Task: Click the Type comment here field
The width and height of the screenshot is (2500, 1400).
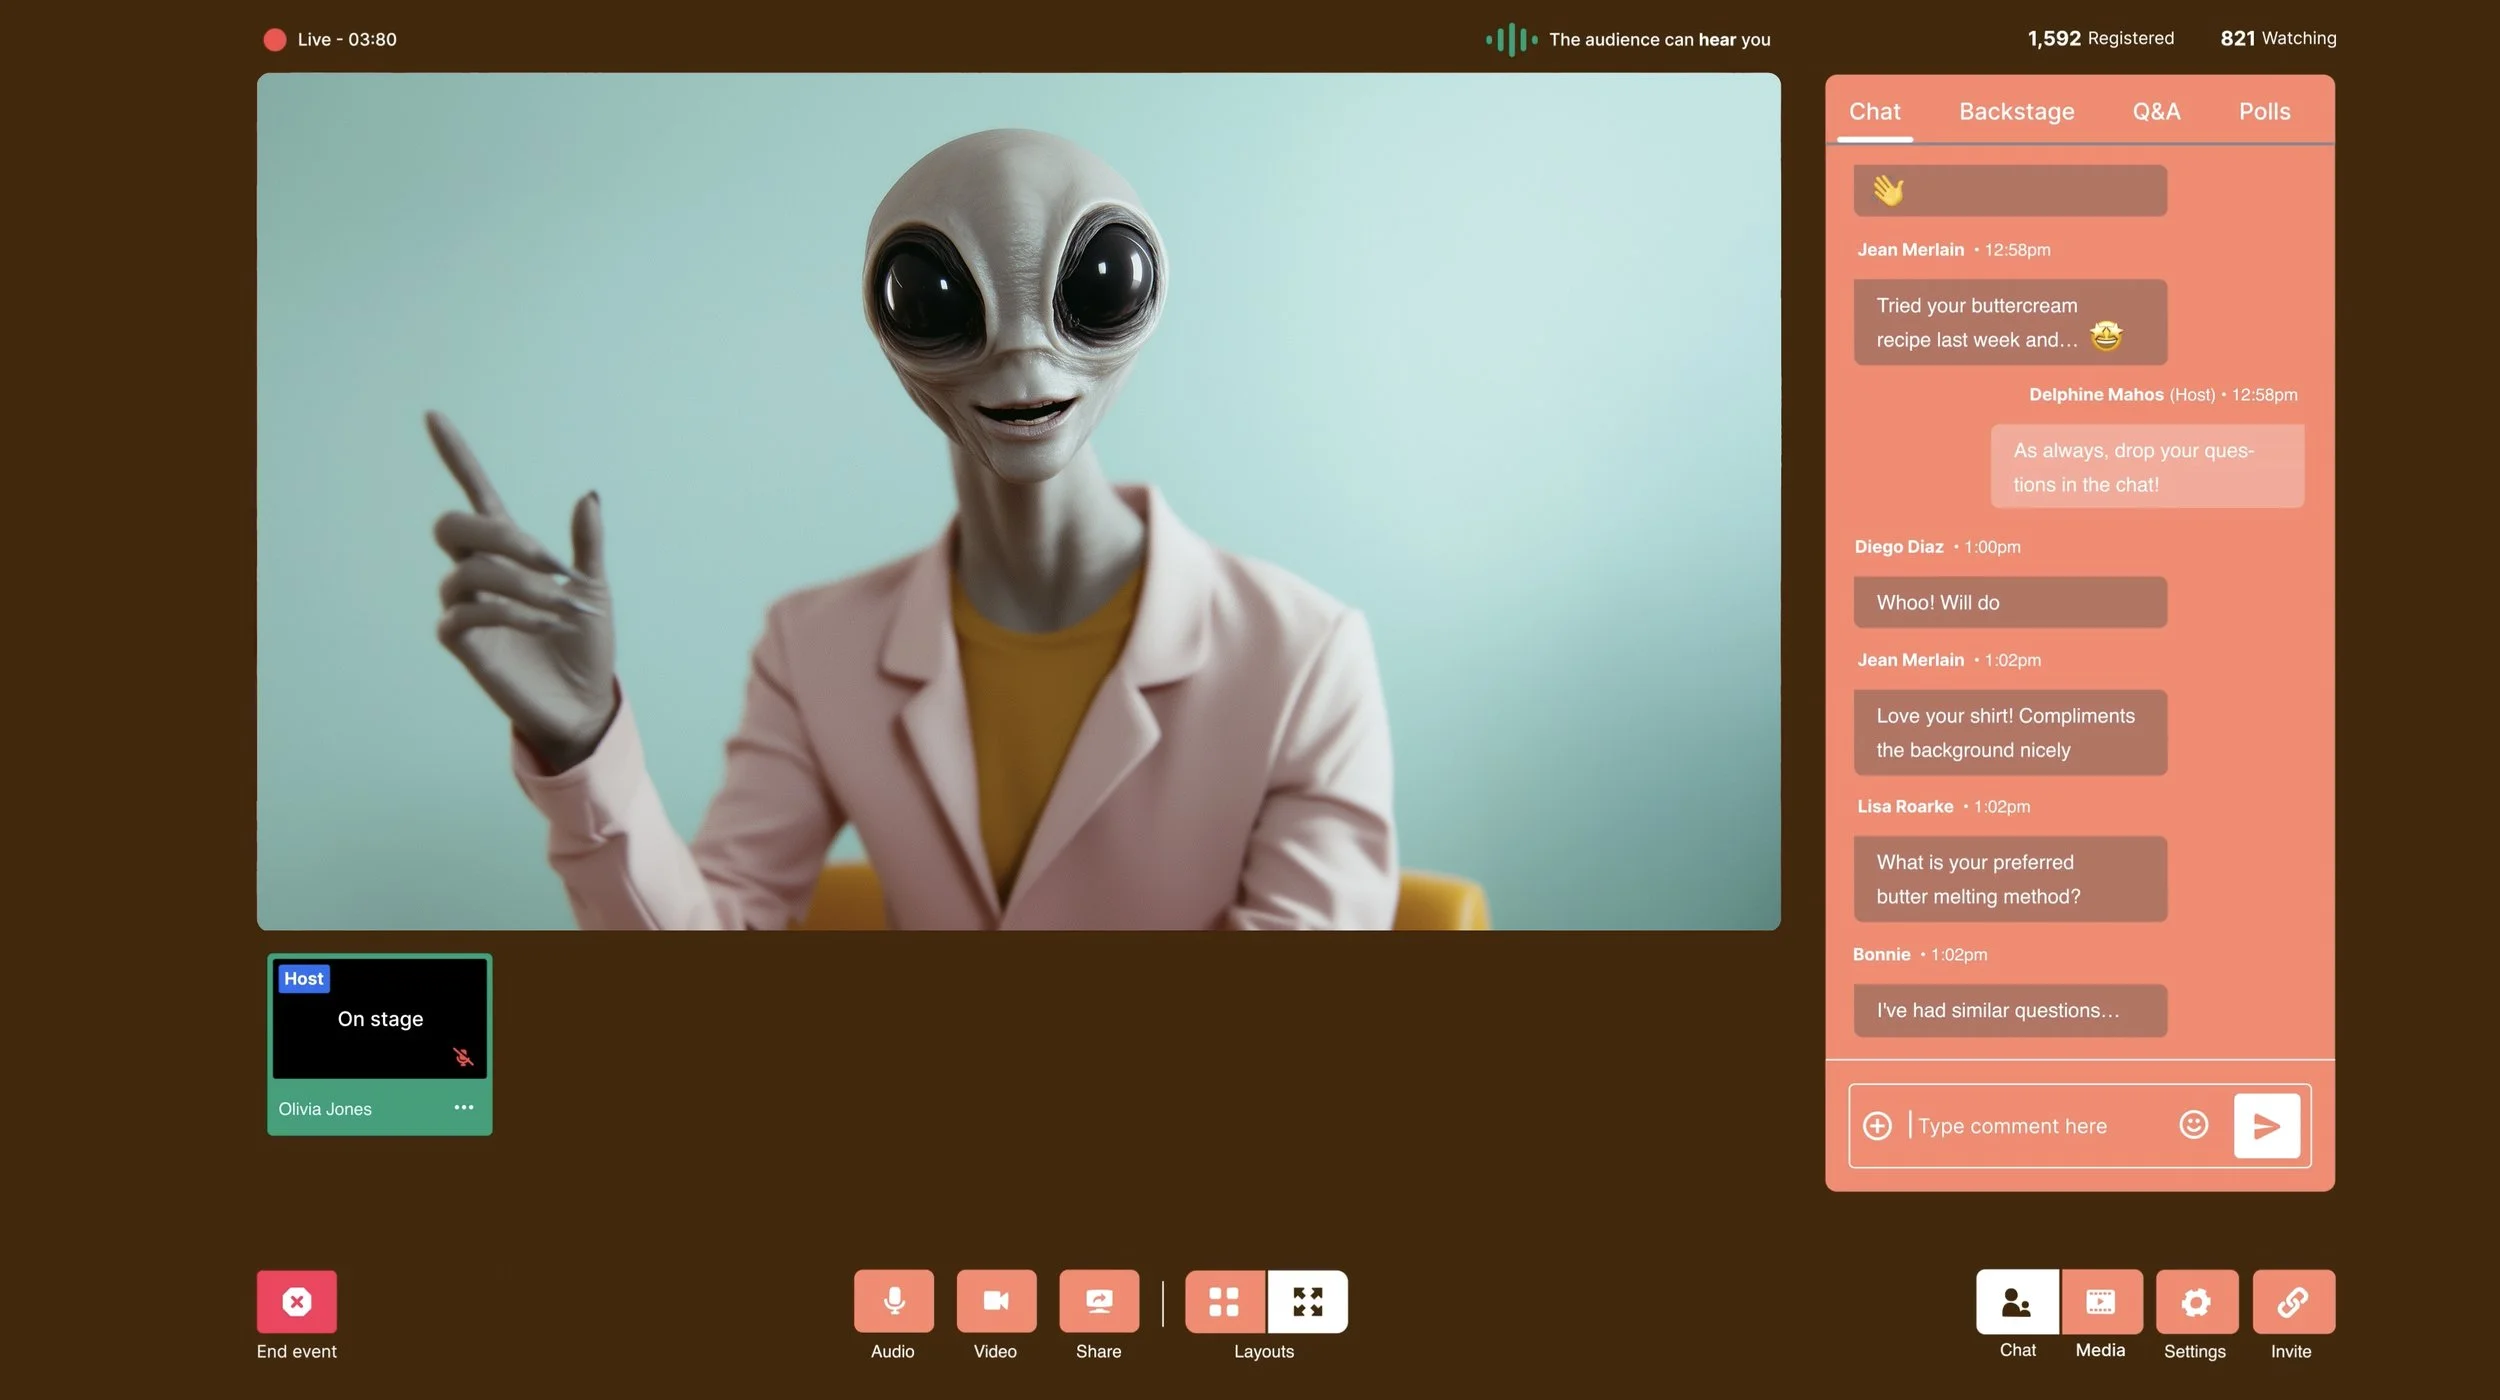Action: tap(2030, 1126)
